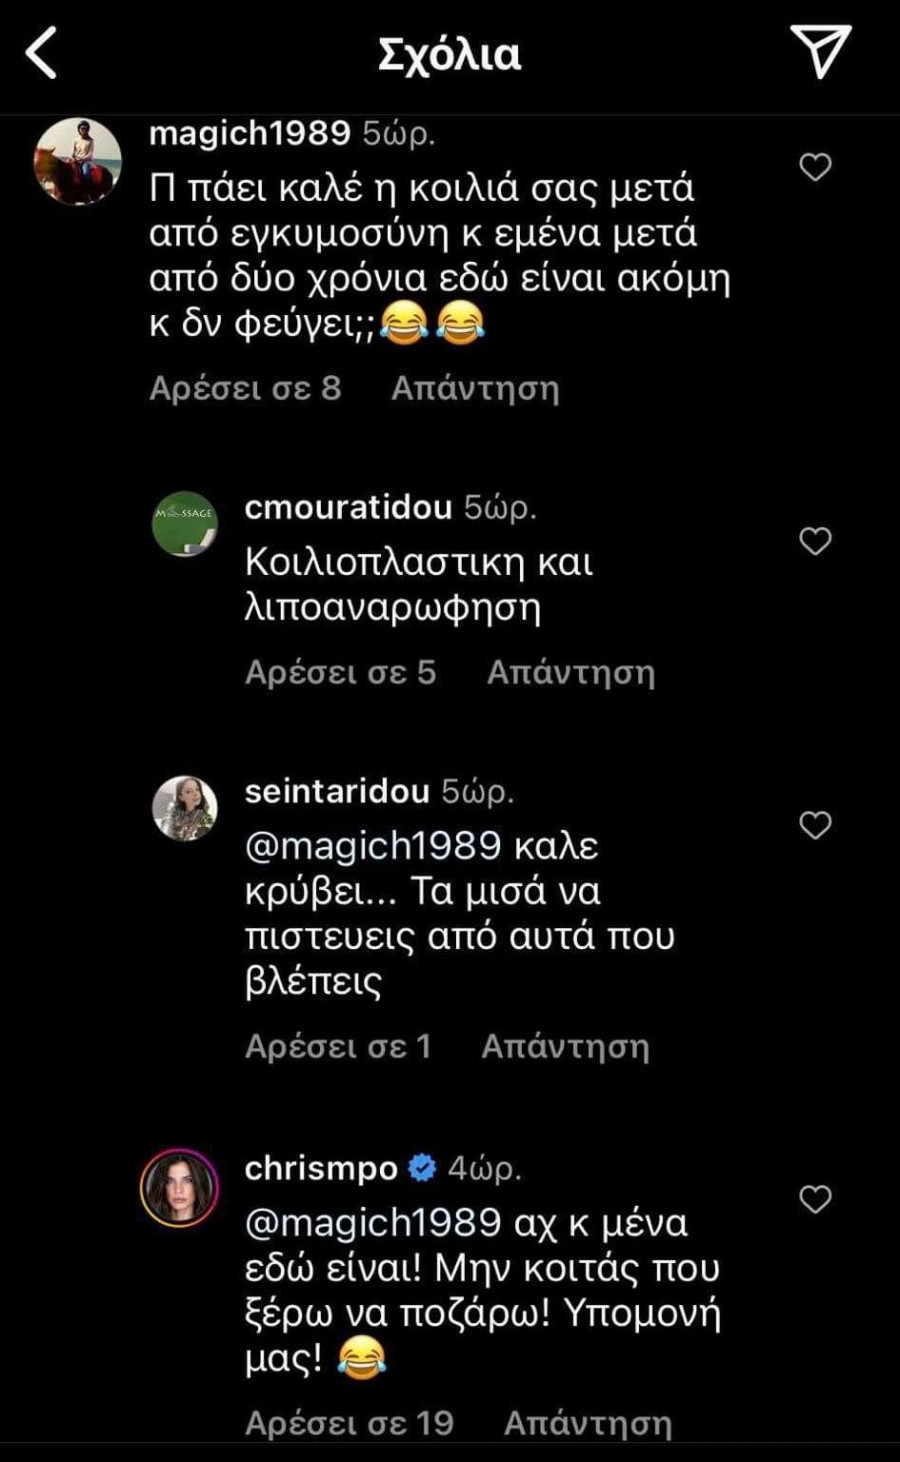Show who liked the comment with 19 likes
The height and width of the screenshot is (1462, 900).
349,1422
